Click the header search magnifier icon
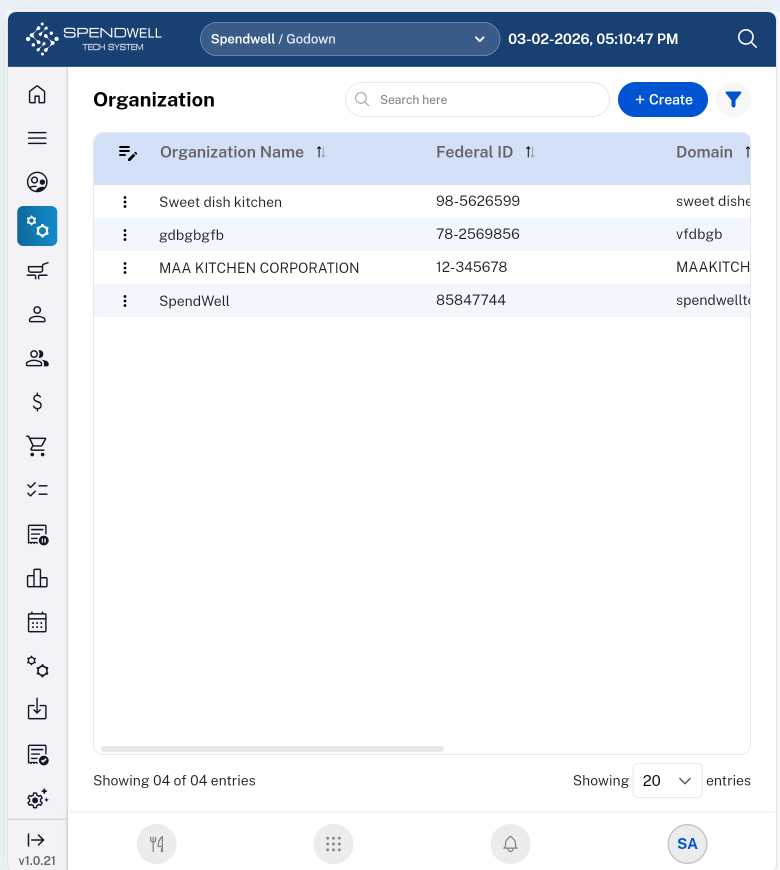The height and width of the screenshot is (870, 780). click(x=747, y=39)
